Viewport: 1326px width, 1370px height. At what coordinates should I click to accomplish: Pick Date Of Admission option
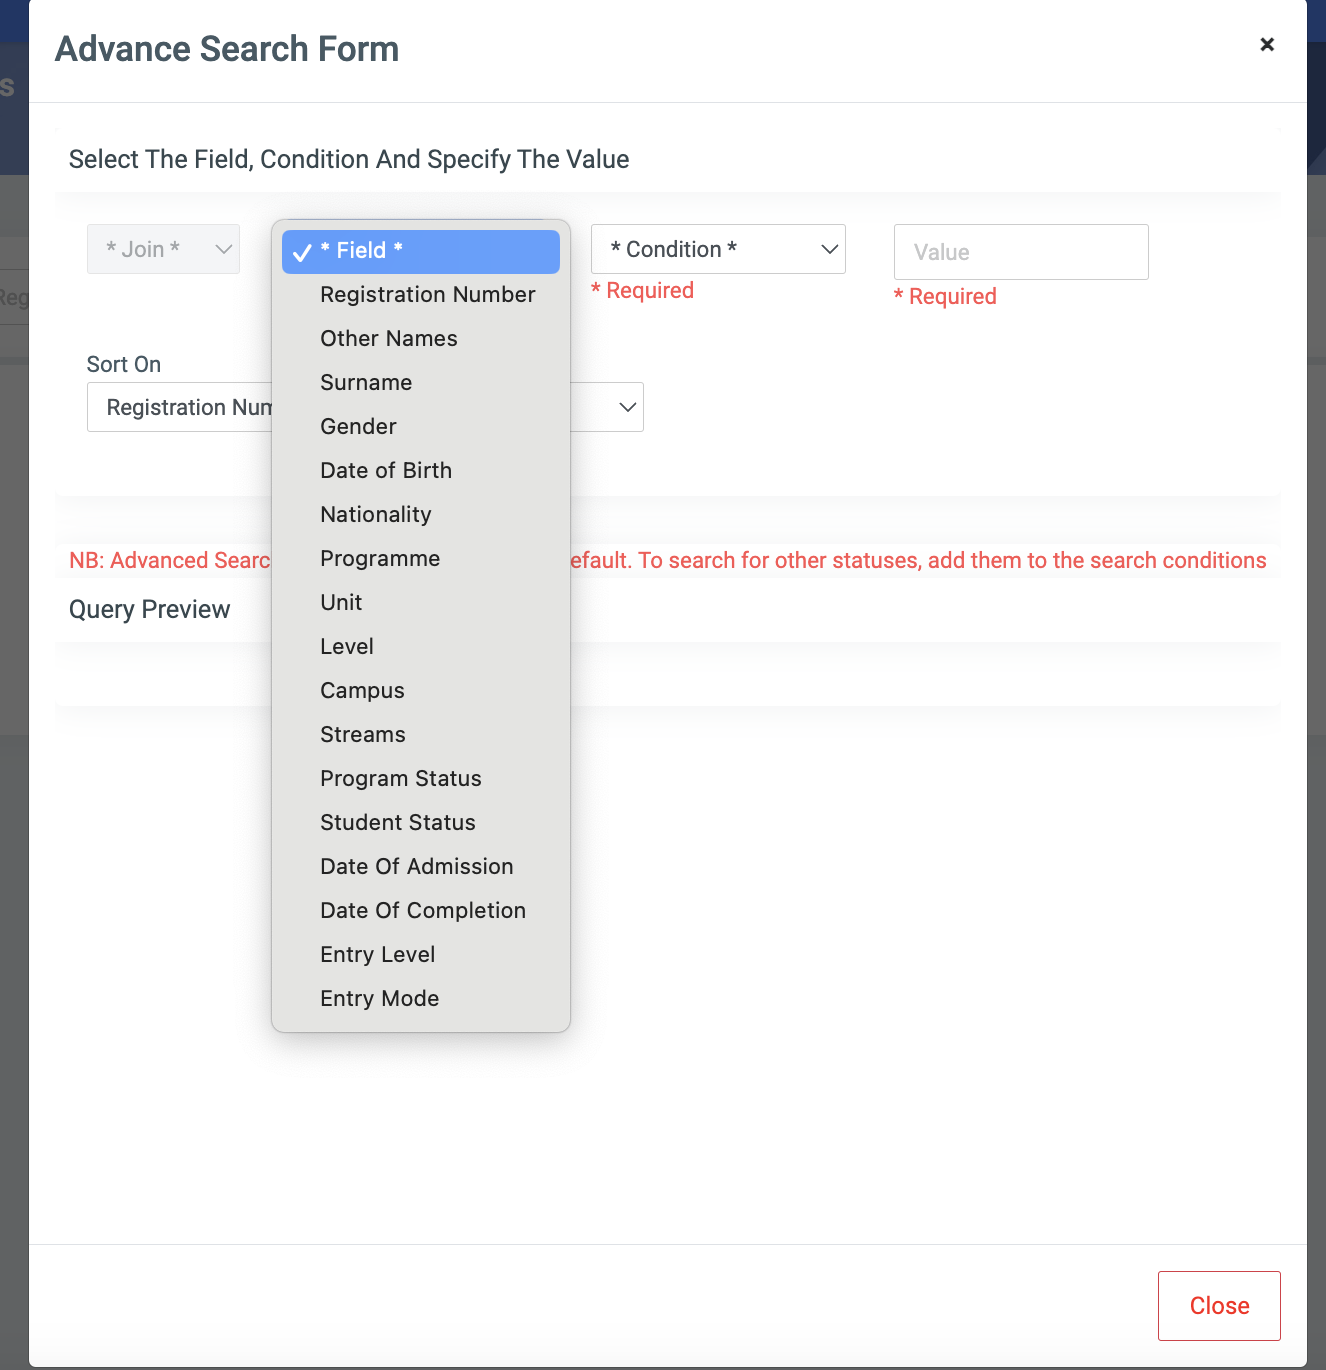click(x=421, y=867)
